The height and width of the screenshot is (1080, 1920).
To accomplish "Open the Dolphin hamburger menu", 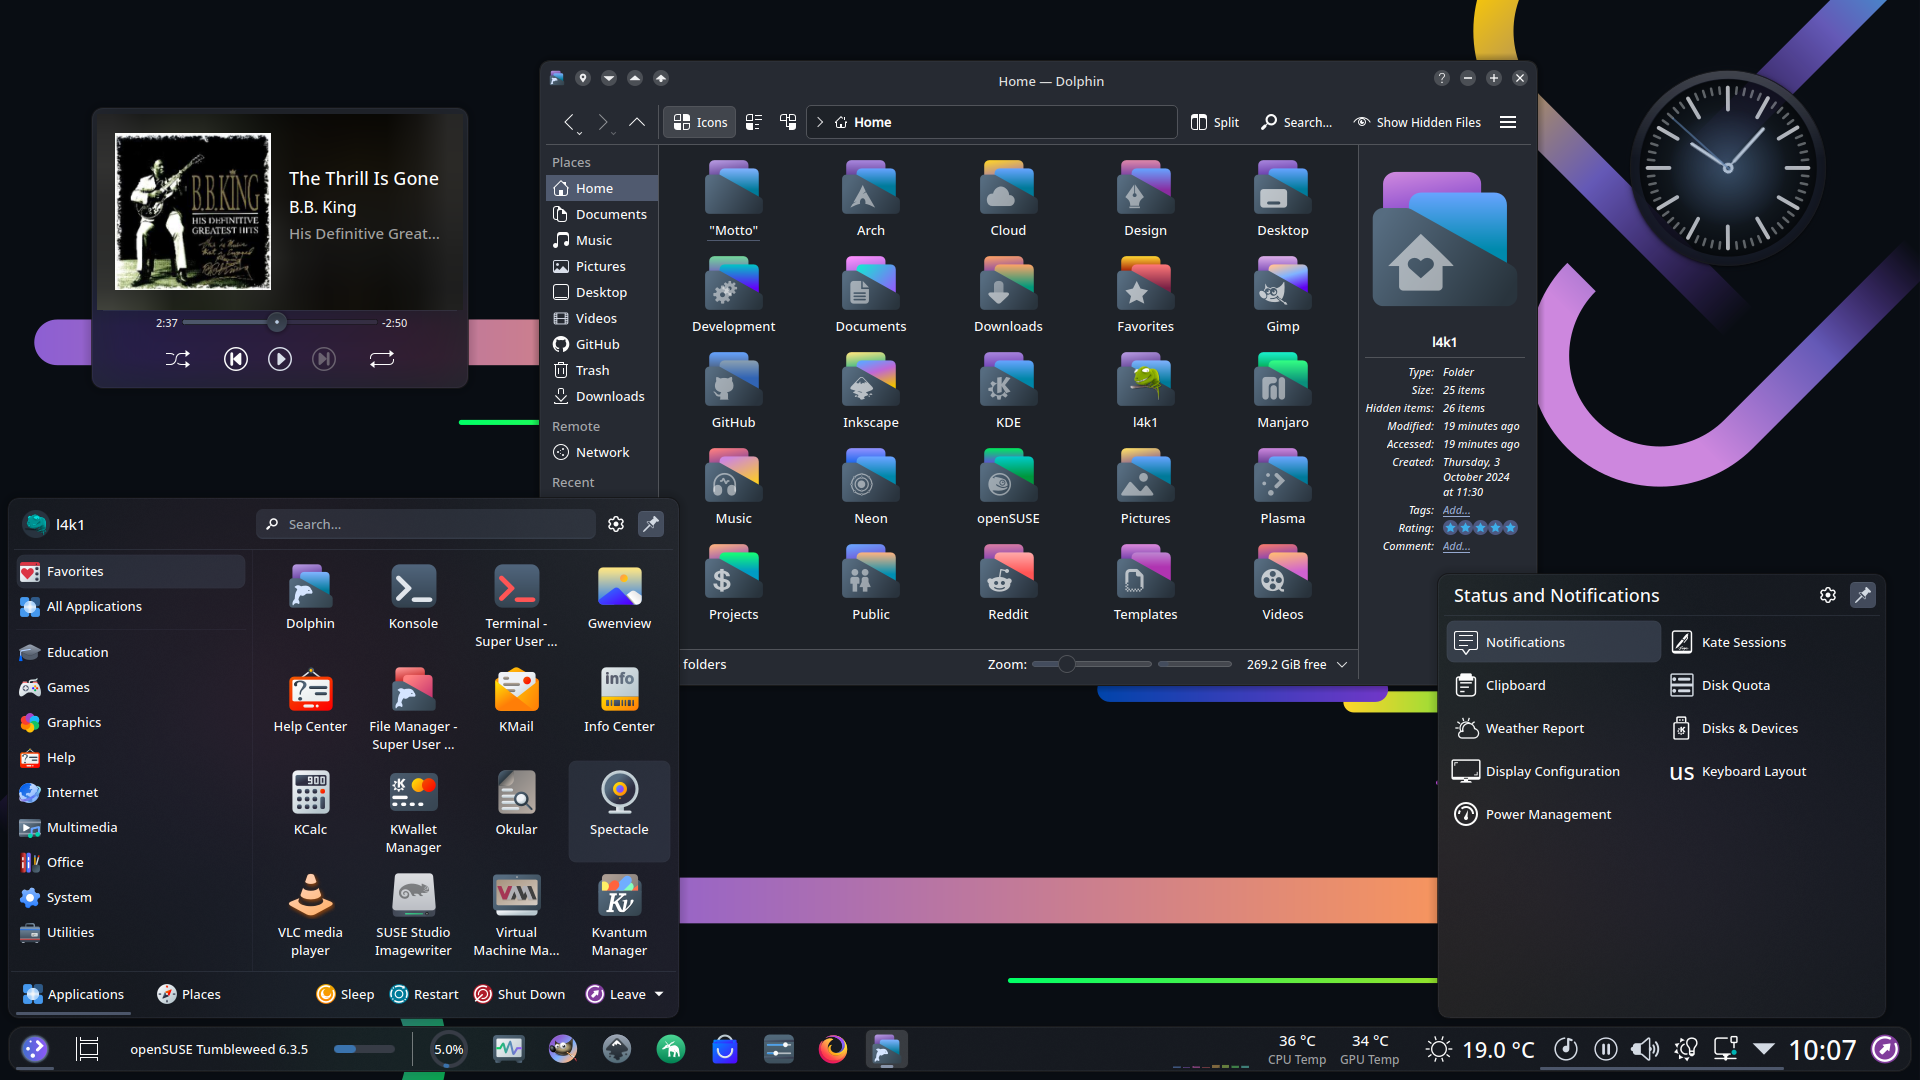I will 1508,122.
